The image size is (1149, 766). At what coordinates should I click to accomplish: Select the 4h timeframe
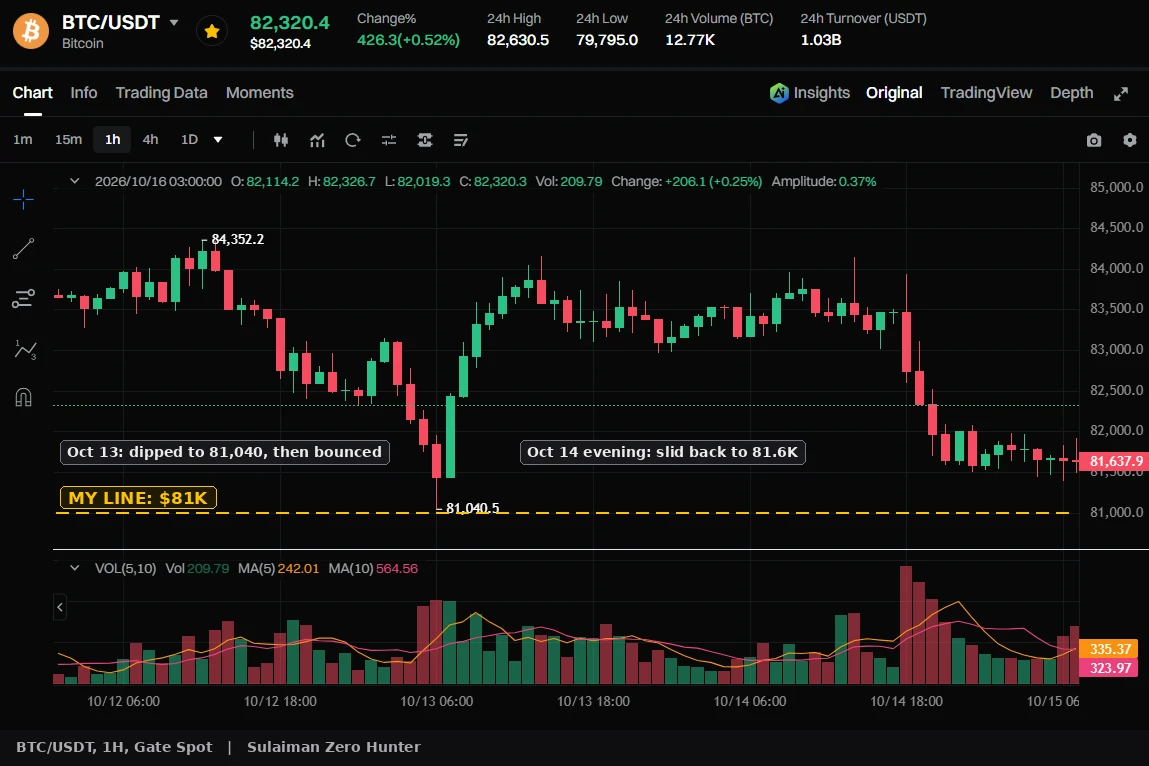click(150, 139)
